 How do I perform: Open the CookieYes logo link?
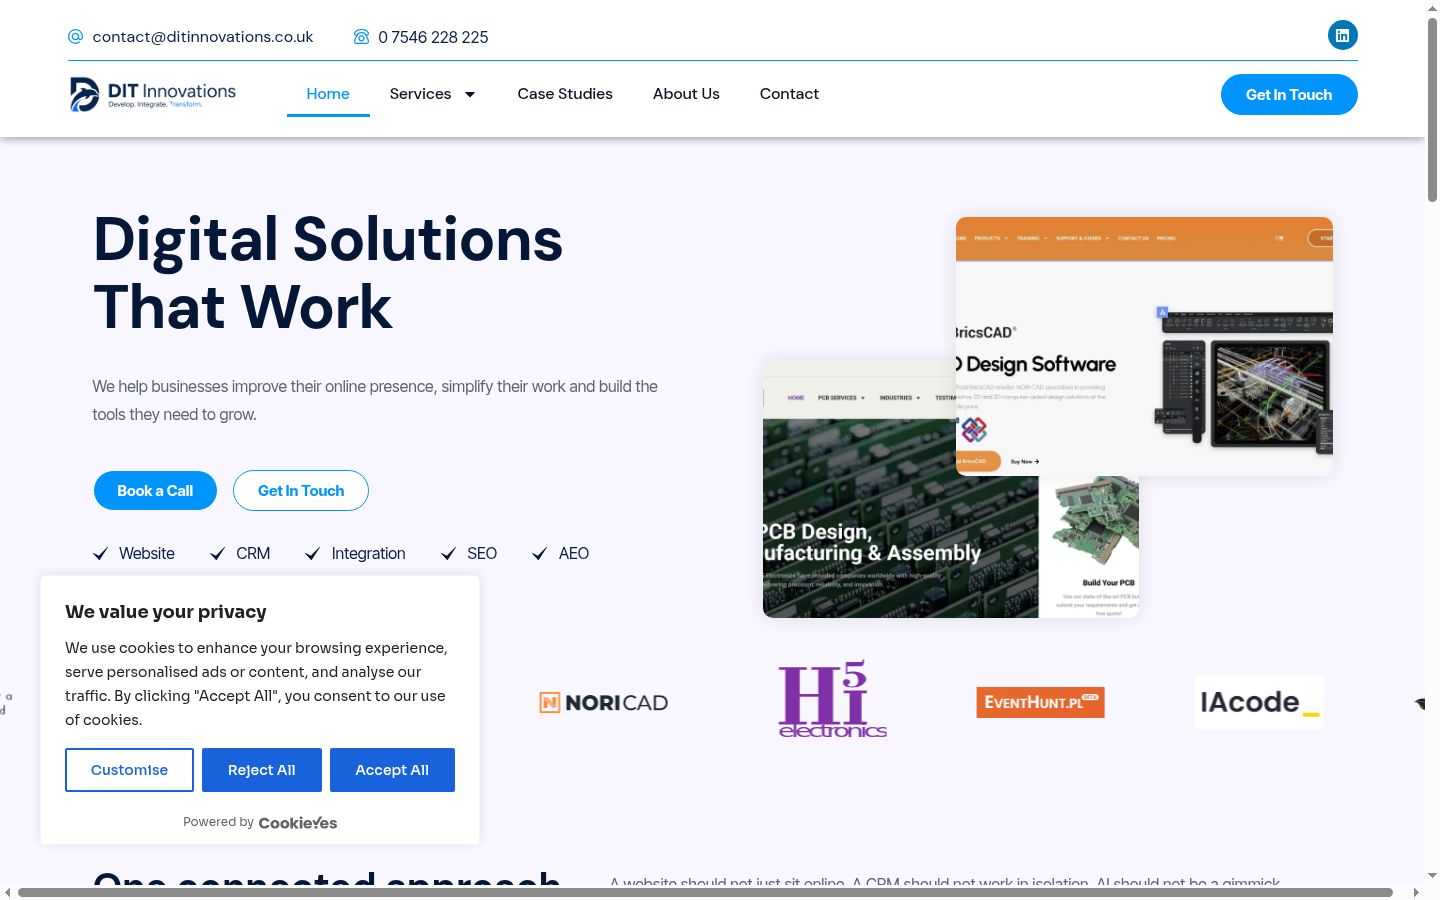[298, 823]
